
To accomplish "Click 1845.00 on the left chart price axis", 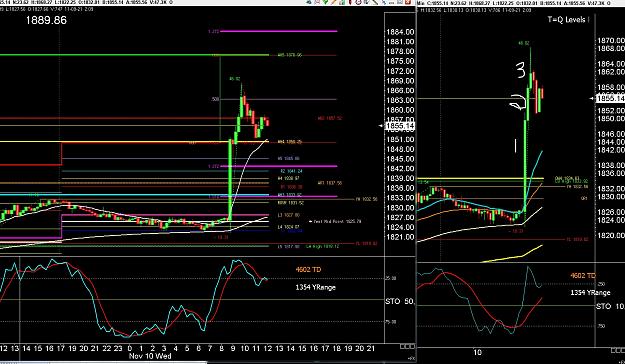I will pyautogui.click(x=400, y=159).
